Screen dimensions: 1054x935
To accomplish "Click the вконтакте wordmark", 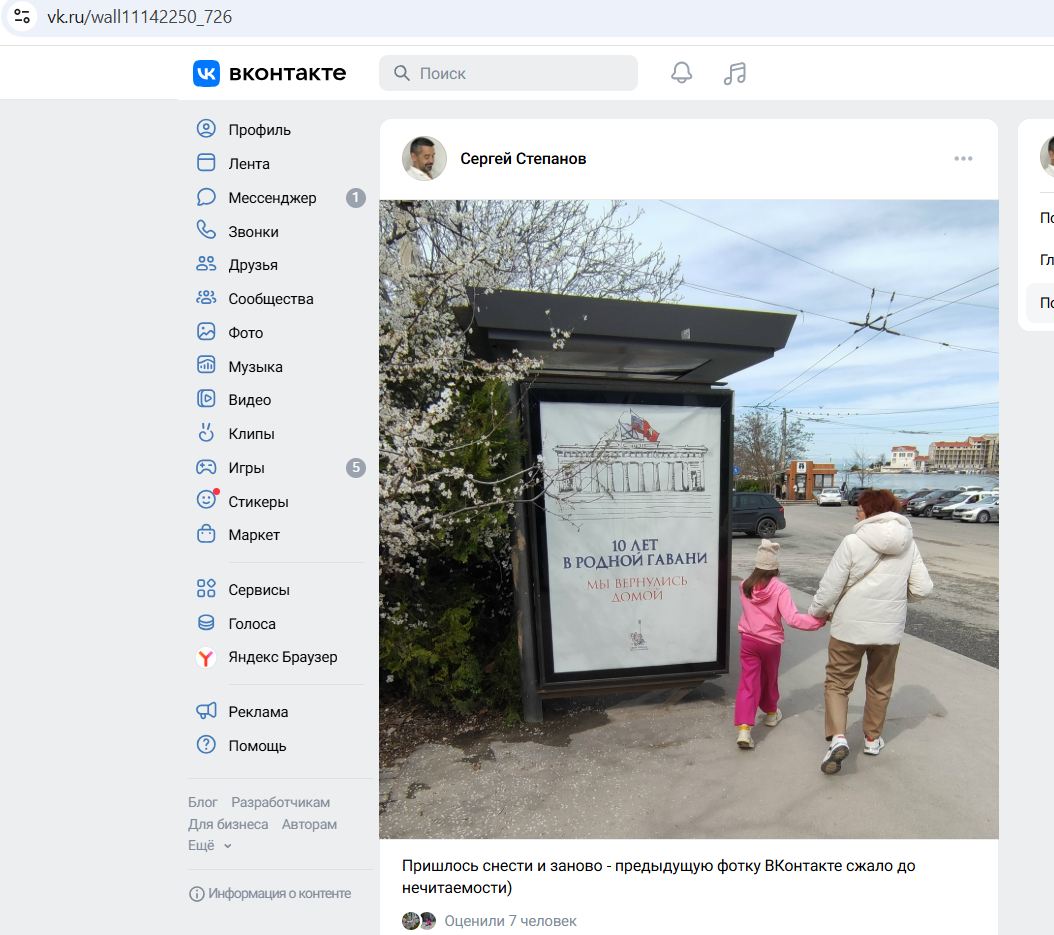I will click(288, 73).
